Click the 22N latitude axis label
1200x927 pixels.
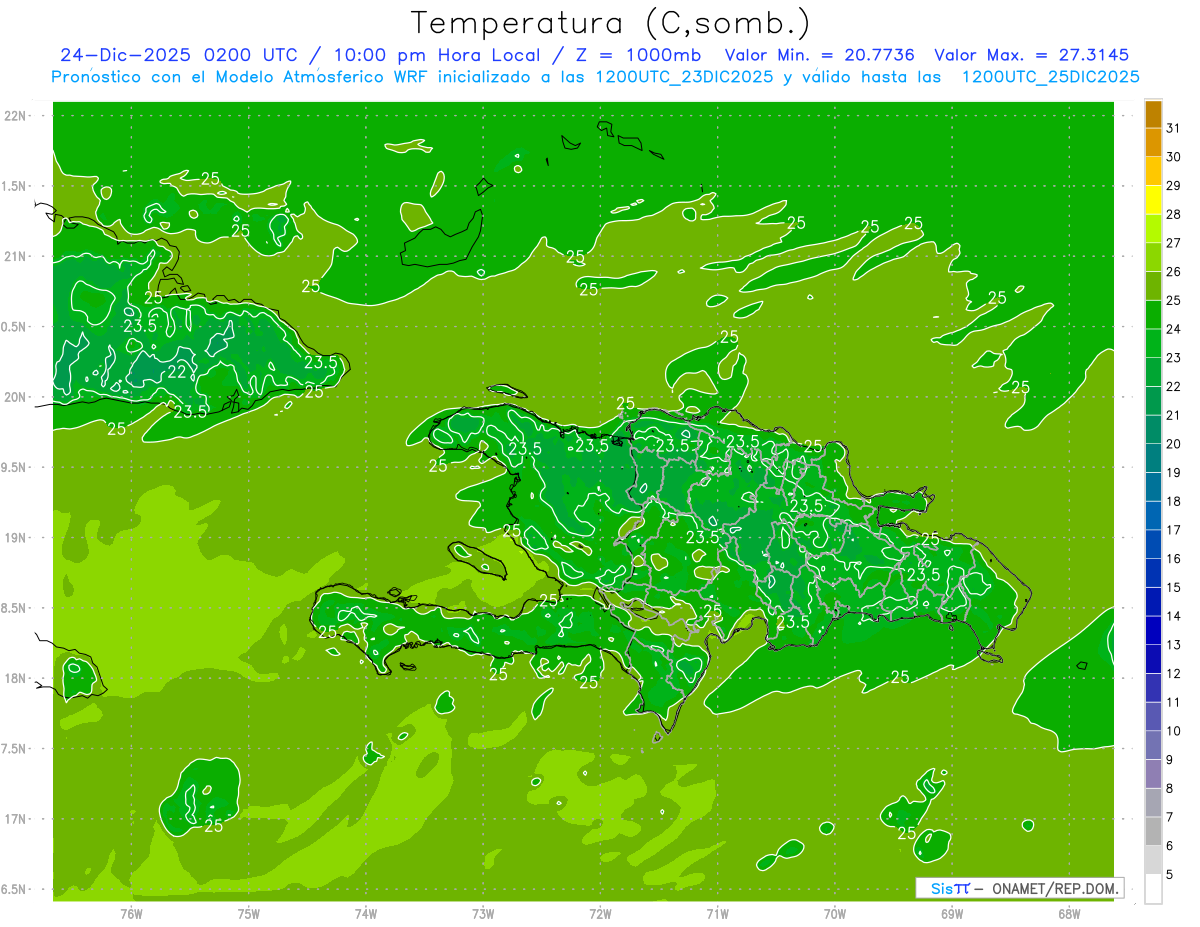tap(15, 116)
